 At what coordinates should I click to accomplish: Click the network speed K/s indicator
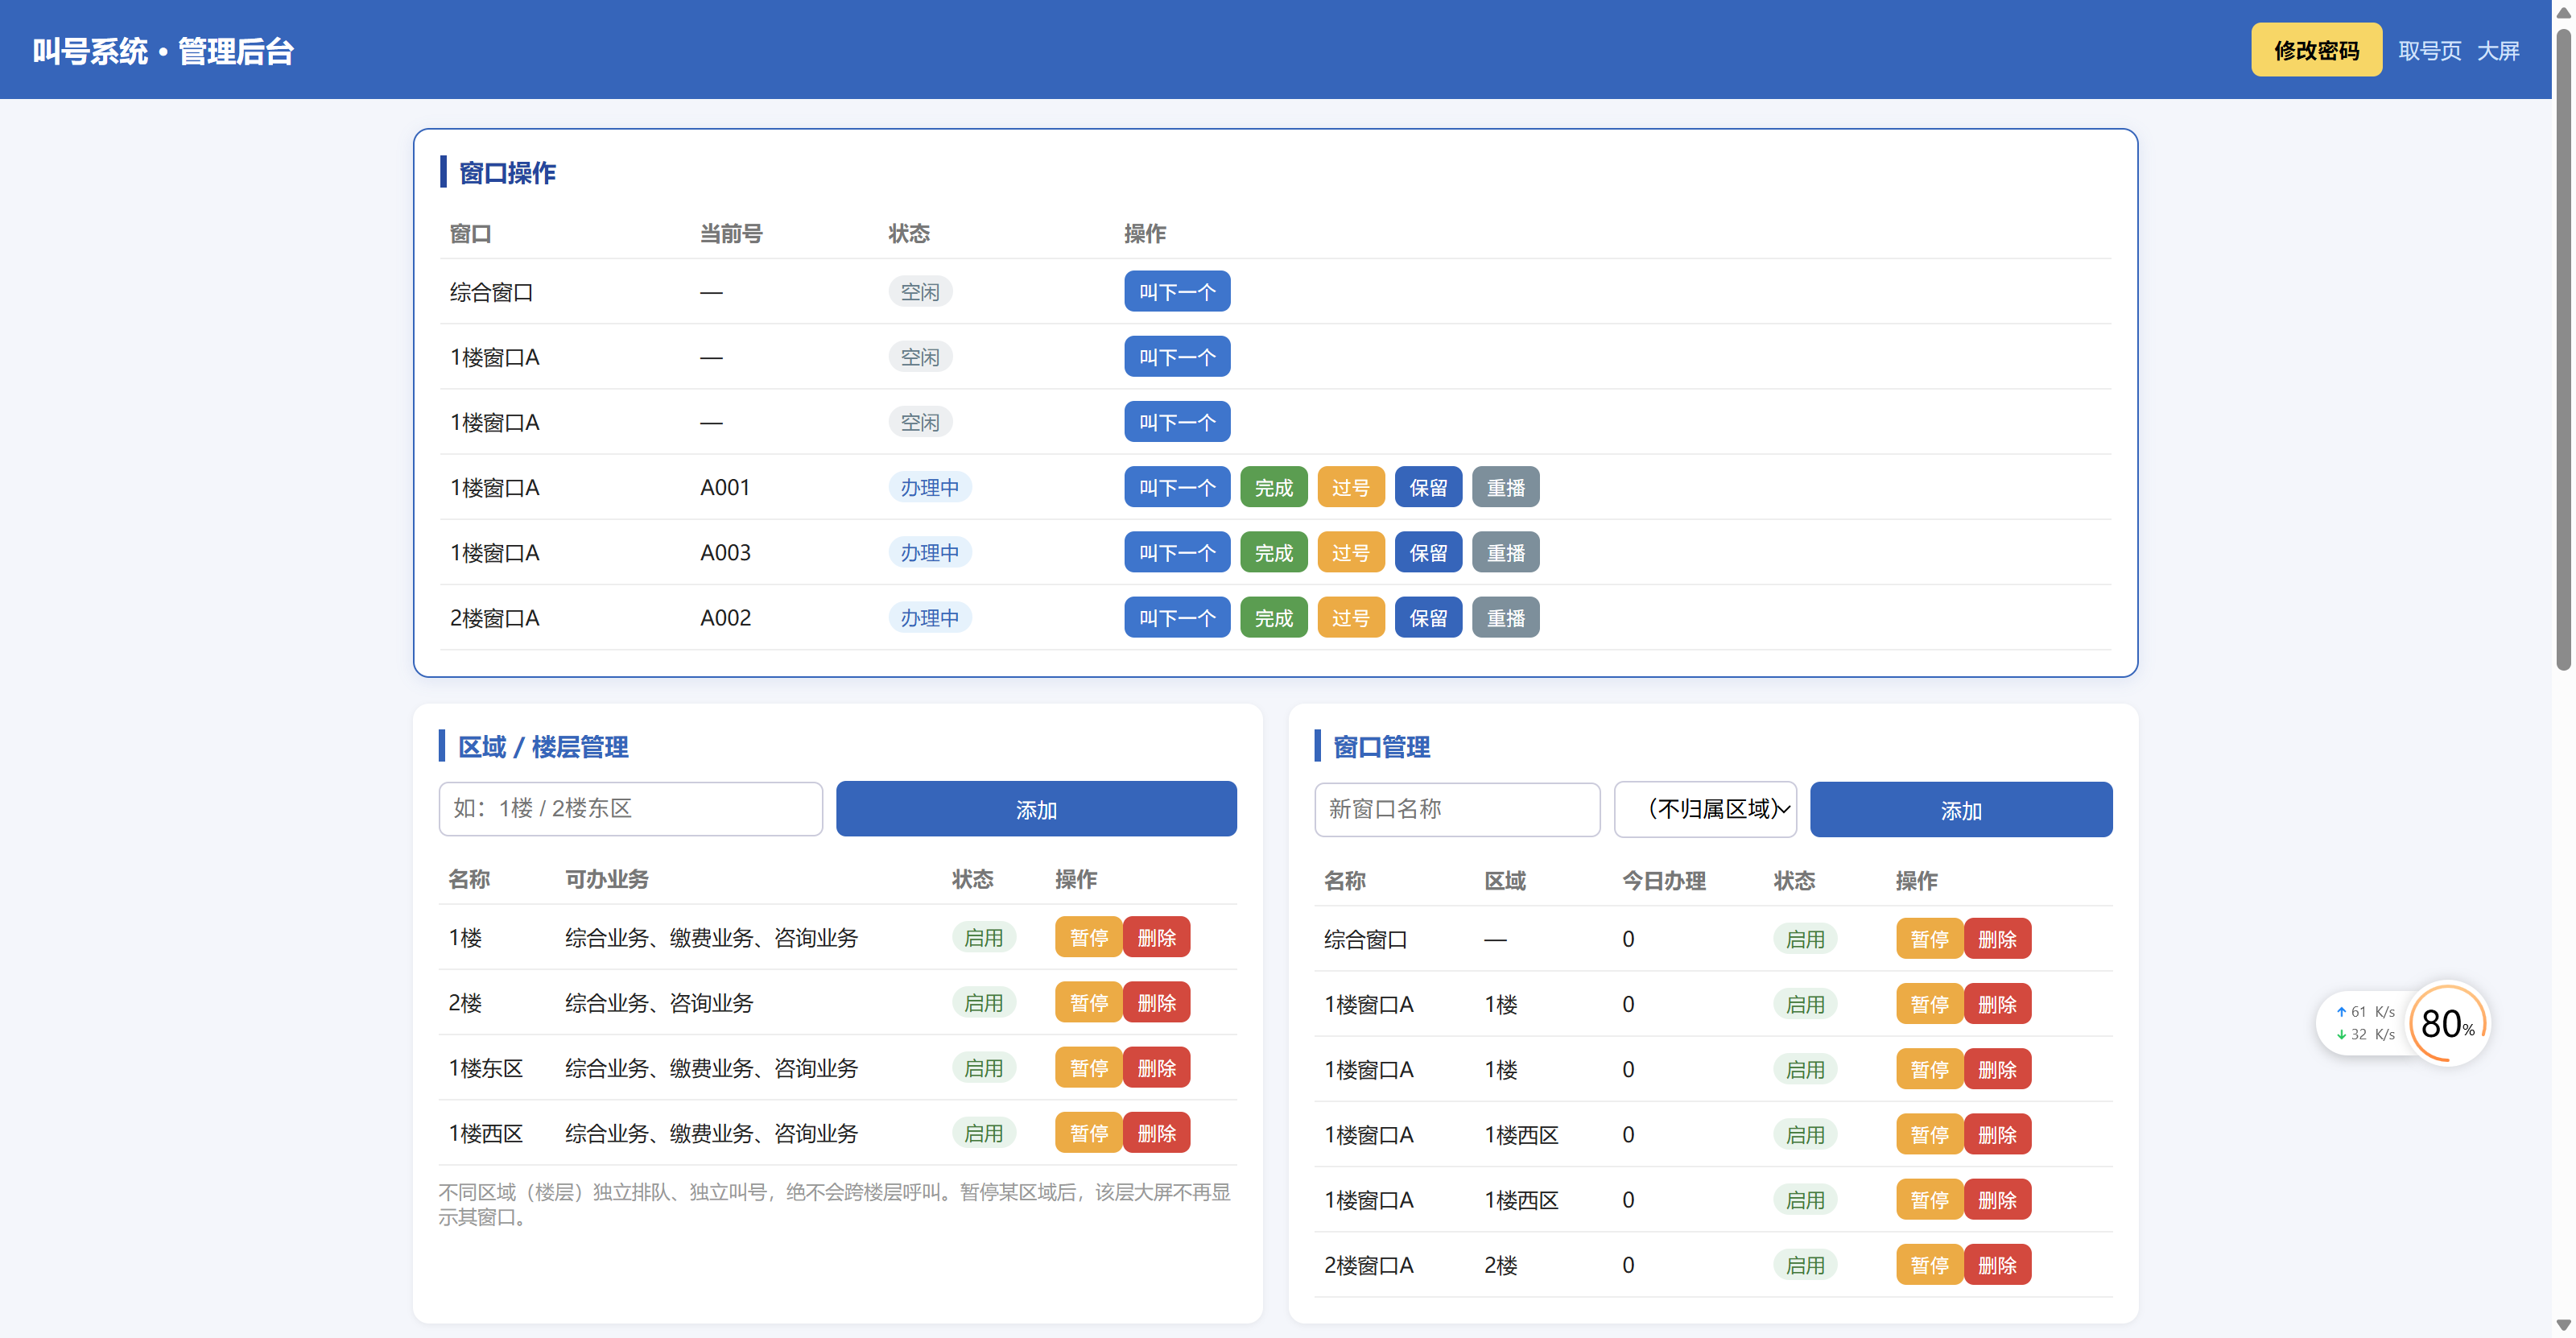coord(2366,1023)
